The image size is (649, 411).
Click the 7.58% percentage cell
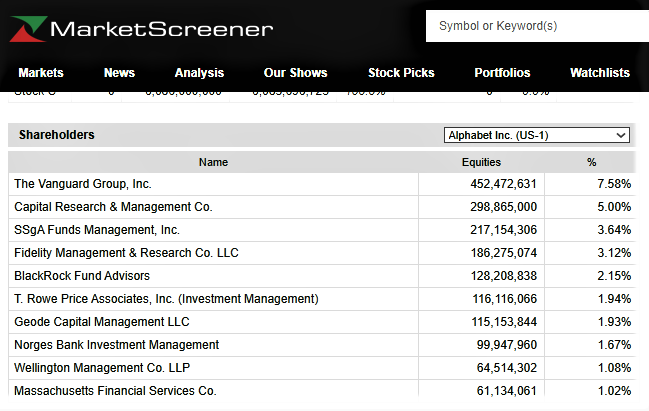pyautogui.click(x=614, y=184)
